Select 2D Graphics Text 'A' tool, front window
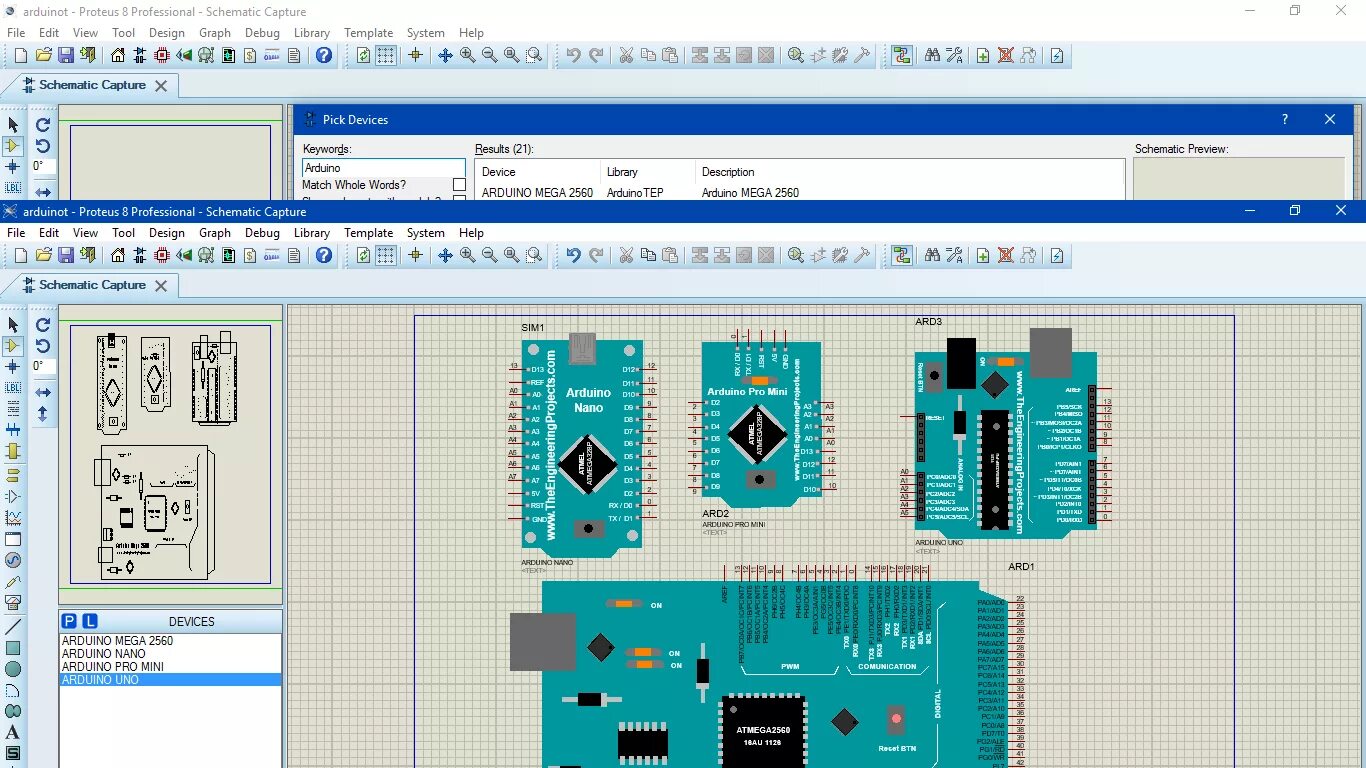The height and width of the screenshot is (768, 1366). 13,732
